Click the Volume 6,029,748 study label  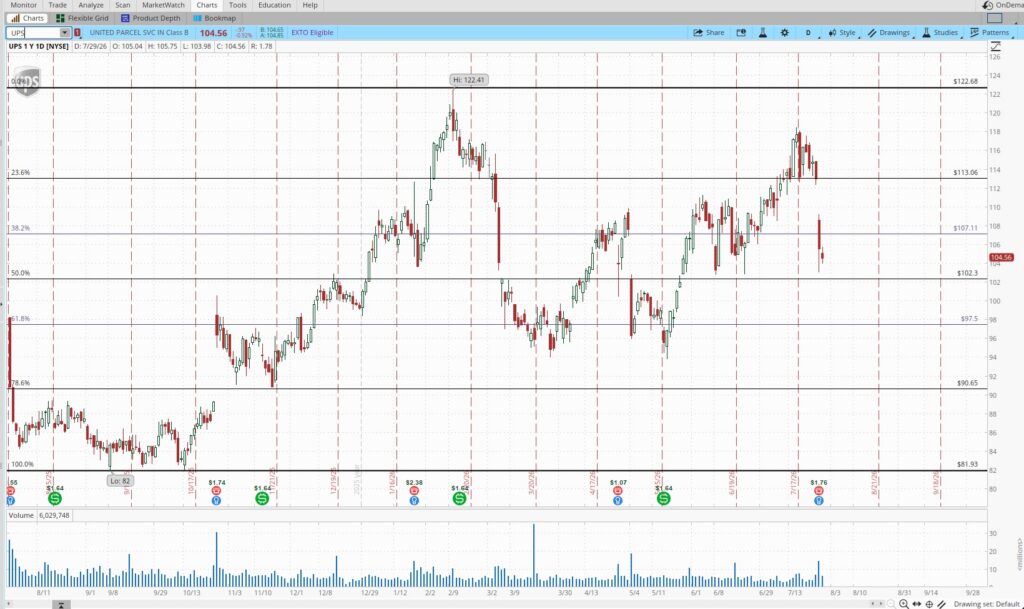click(39, 515)
